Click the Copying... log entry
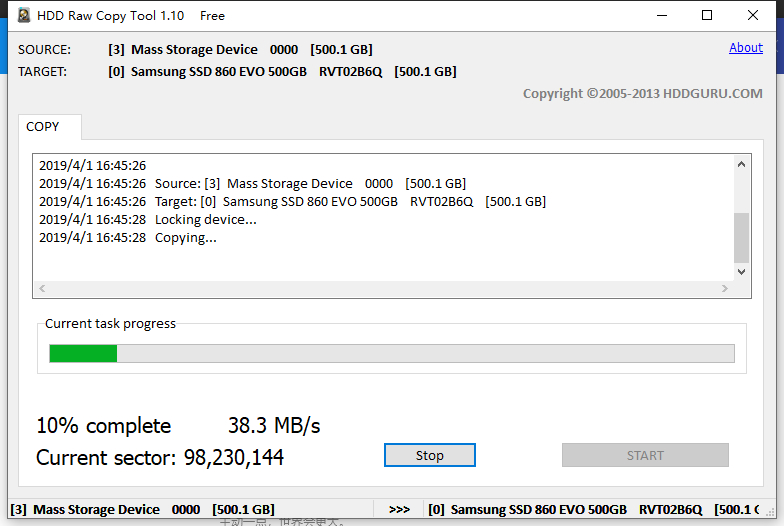Viewport: 784px width, 526px height. point(186,238)
